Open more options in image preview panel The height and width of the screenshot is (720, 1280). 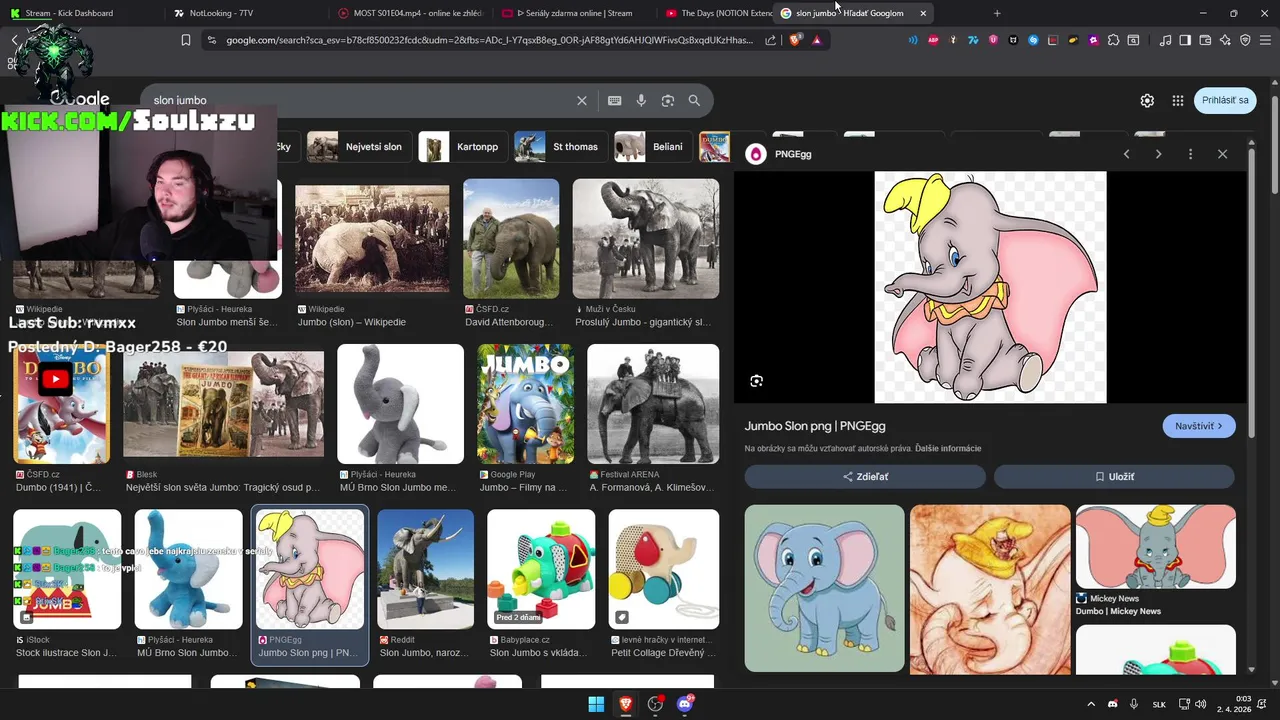pyautogui.click(x=1190, y=154)
